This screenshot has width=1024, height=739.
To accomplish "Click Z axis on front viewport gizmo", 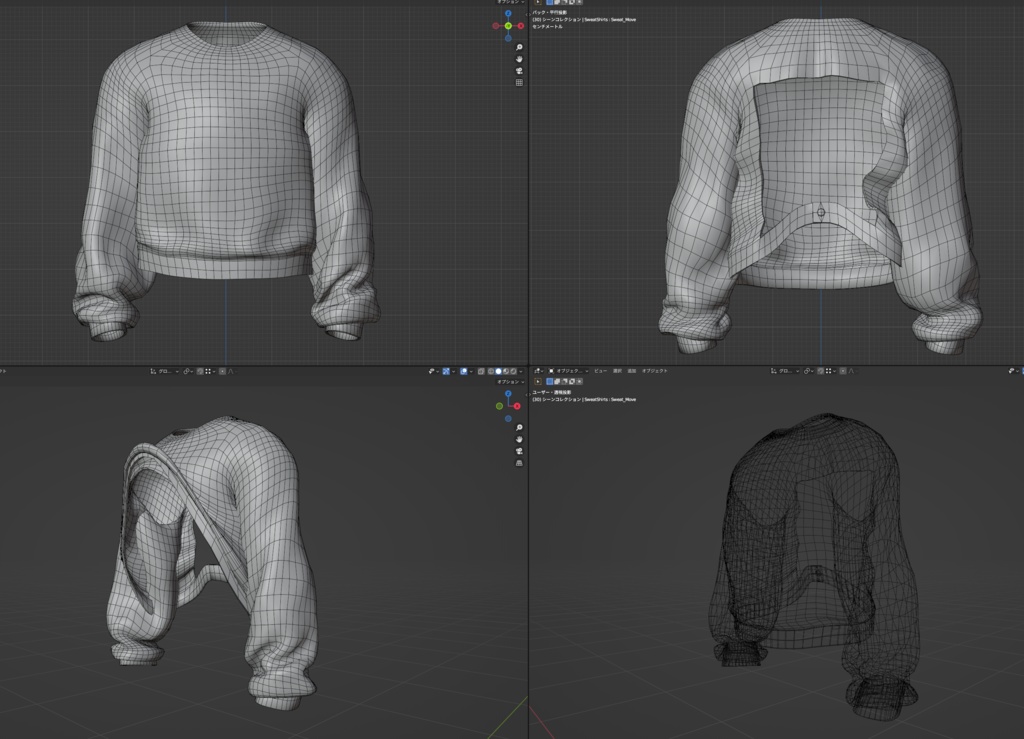I will tap(508, 14).
